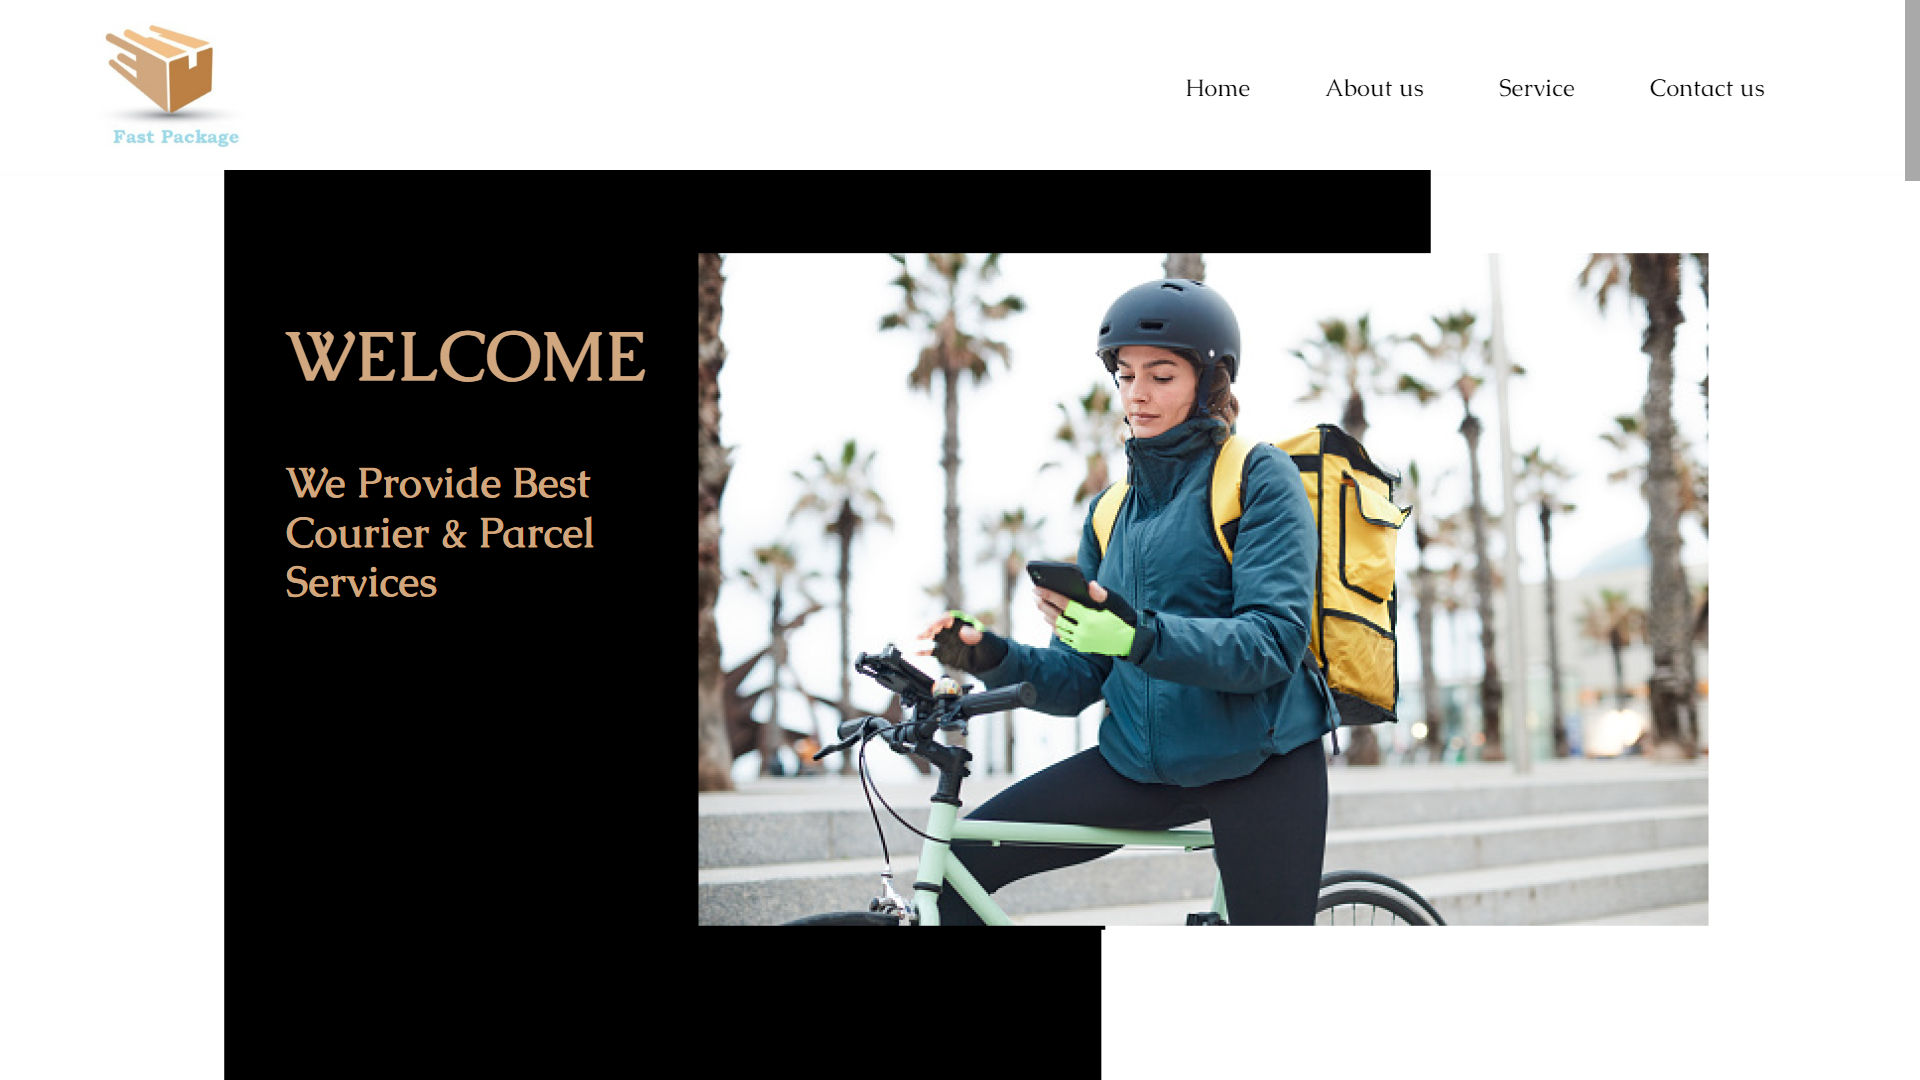Viewport: 1920px width, 1080px height.
Task: Click the bicycle handlebar phone mount
Action: [895, 673]
